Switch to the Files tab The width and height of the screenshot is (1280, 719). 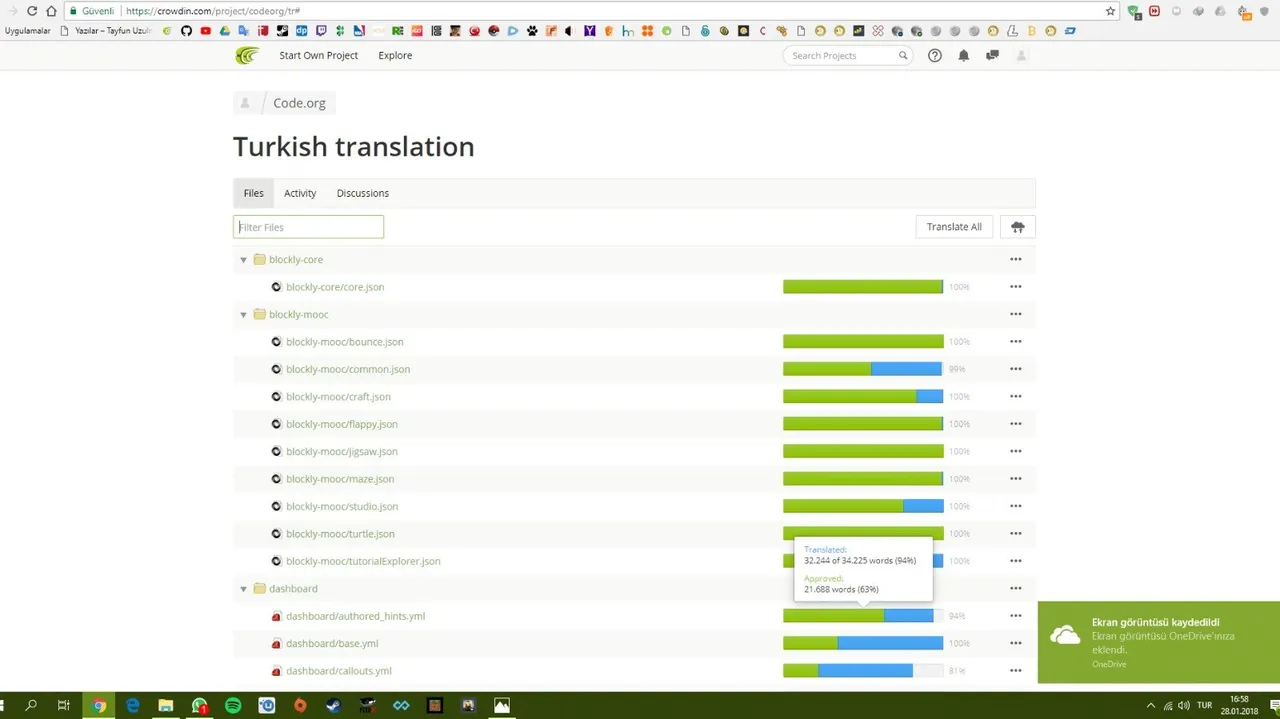coord(254,193)
